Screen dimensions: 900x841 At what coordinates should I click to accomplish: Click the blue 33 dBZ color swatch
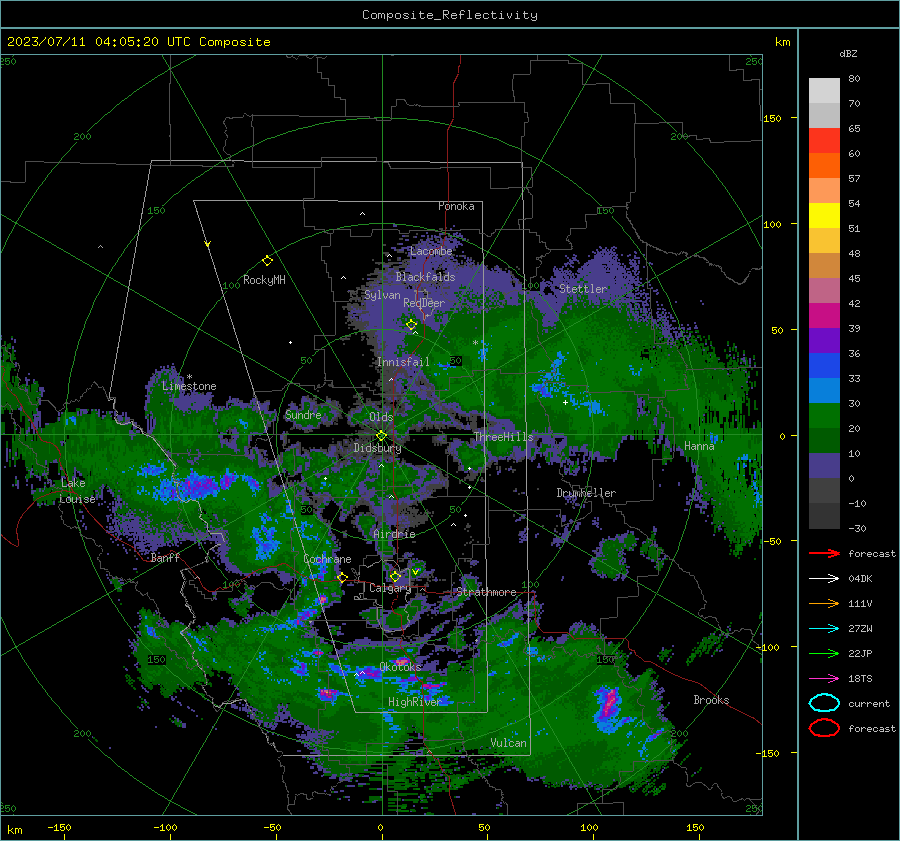click(x=824, y=365)
